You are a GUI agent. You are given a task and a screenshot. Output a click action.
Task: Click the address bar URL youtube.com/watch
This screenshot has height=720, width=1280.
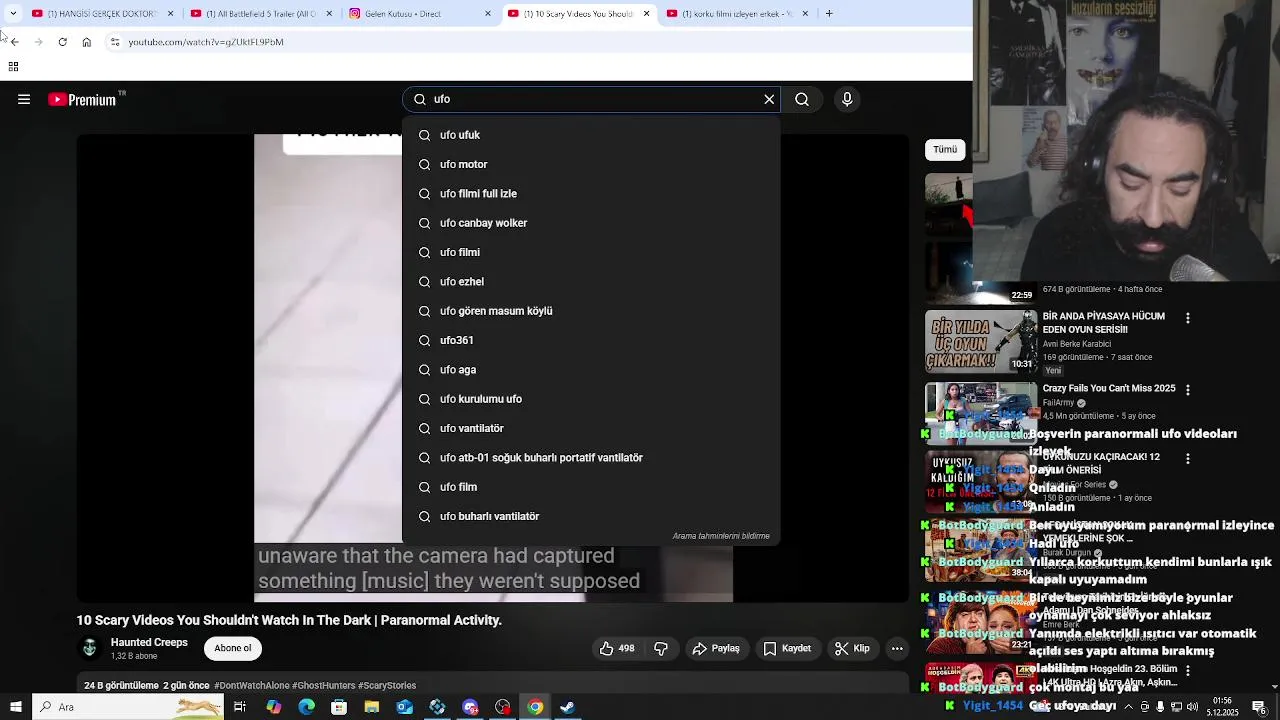coord(206,42)
